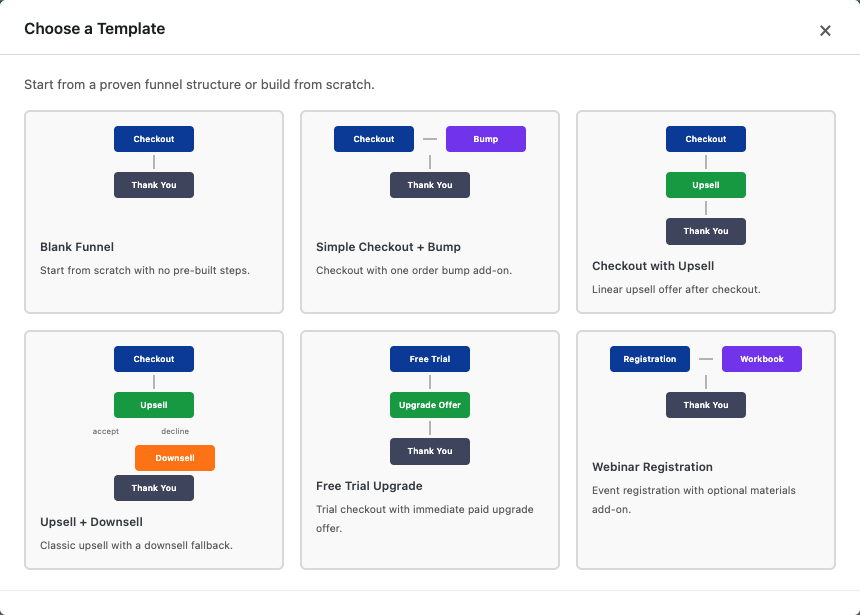Click Checkout node in Checkout with Upsell
The width and height of the screenshot is (860, 615).
pos(705,139)
